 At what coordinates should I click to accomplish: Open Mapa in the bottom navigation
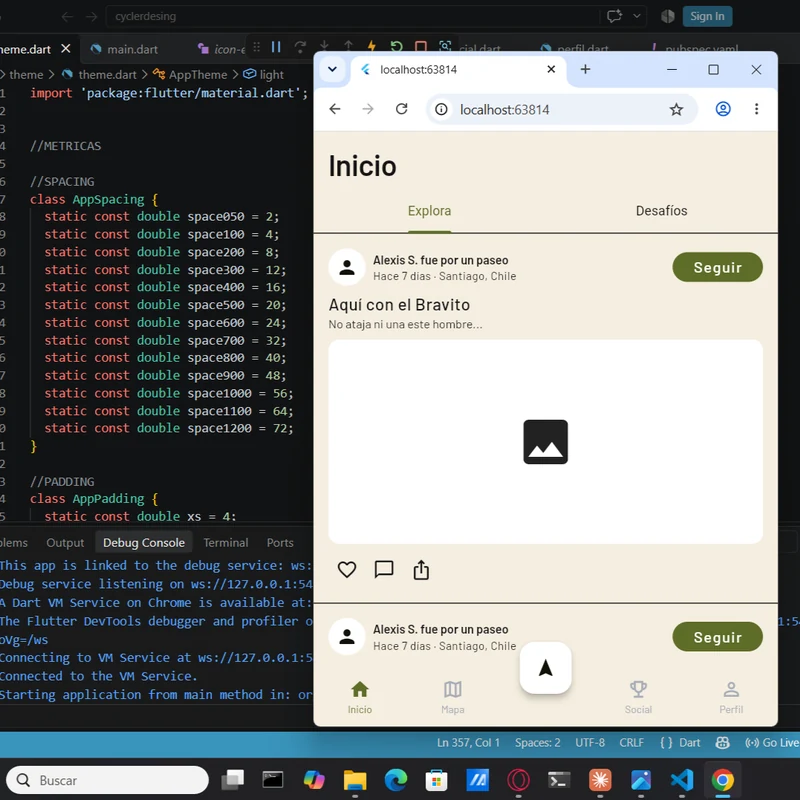(x=453, y=697)
